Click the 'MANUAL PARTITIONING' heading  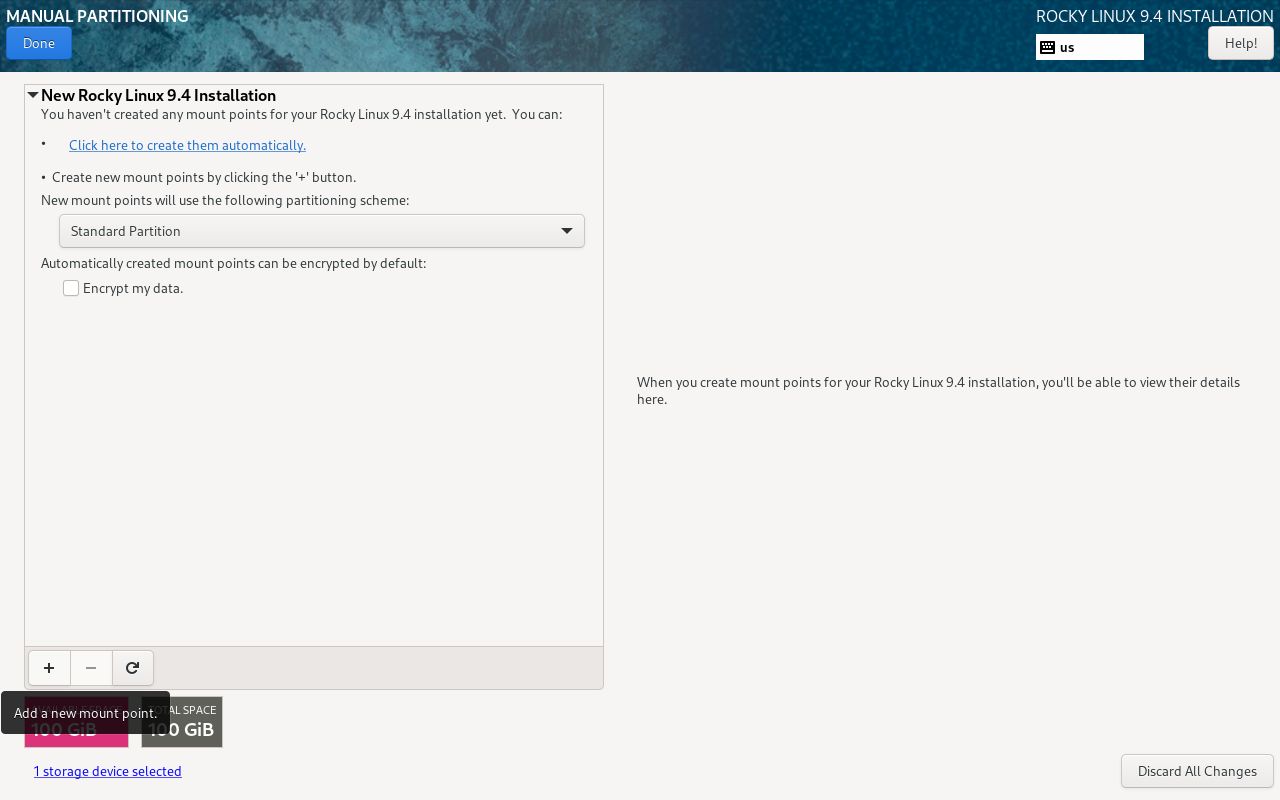pos(97,16)
